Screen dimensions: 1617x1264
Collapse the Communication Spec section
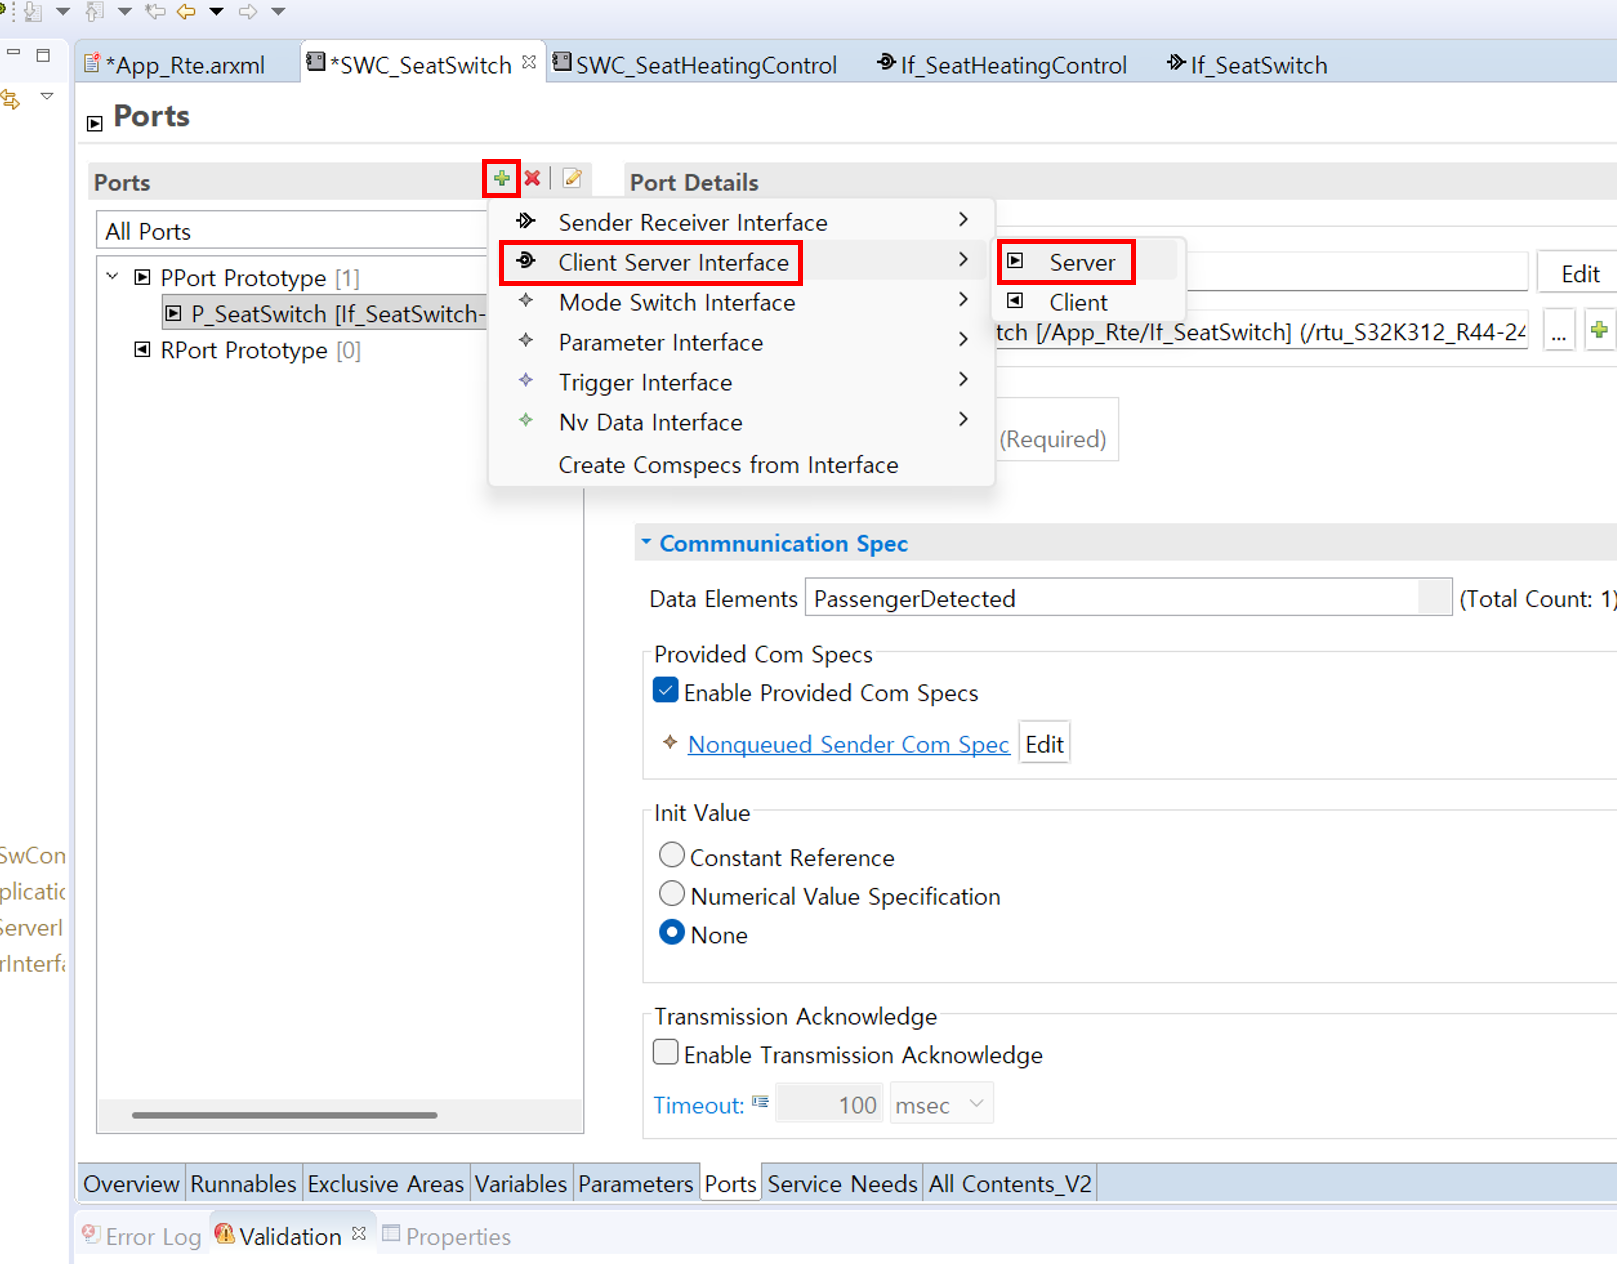click(646, 543)
